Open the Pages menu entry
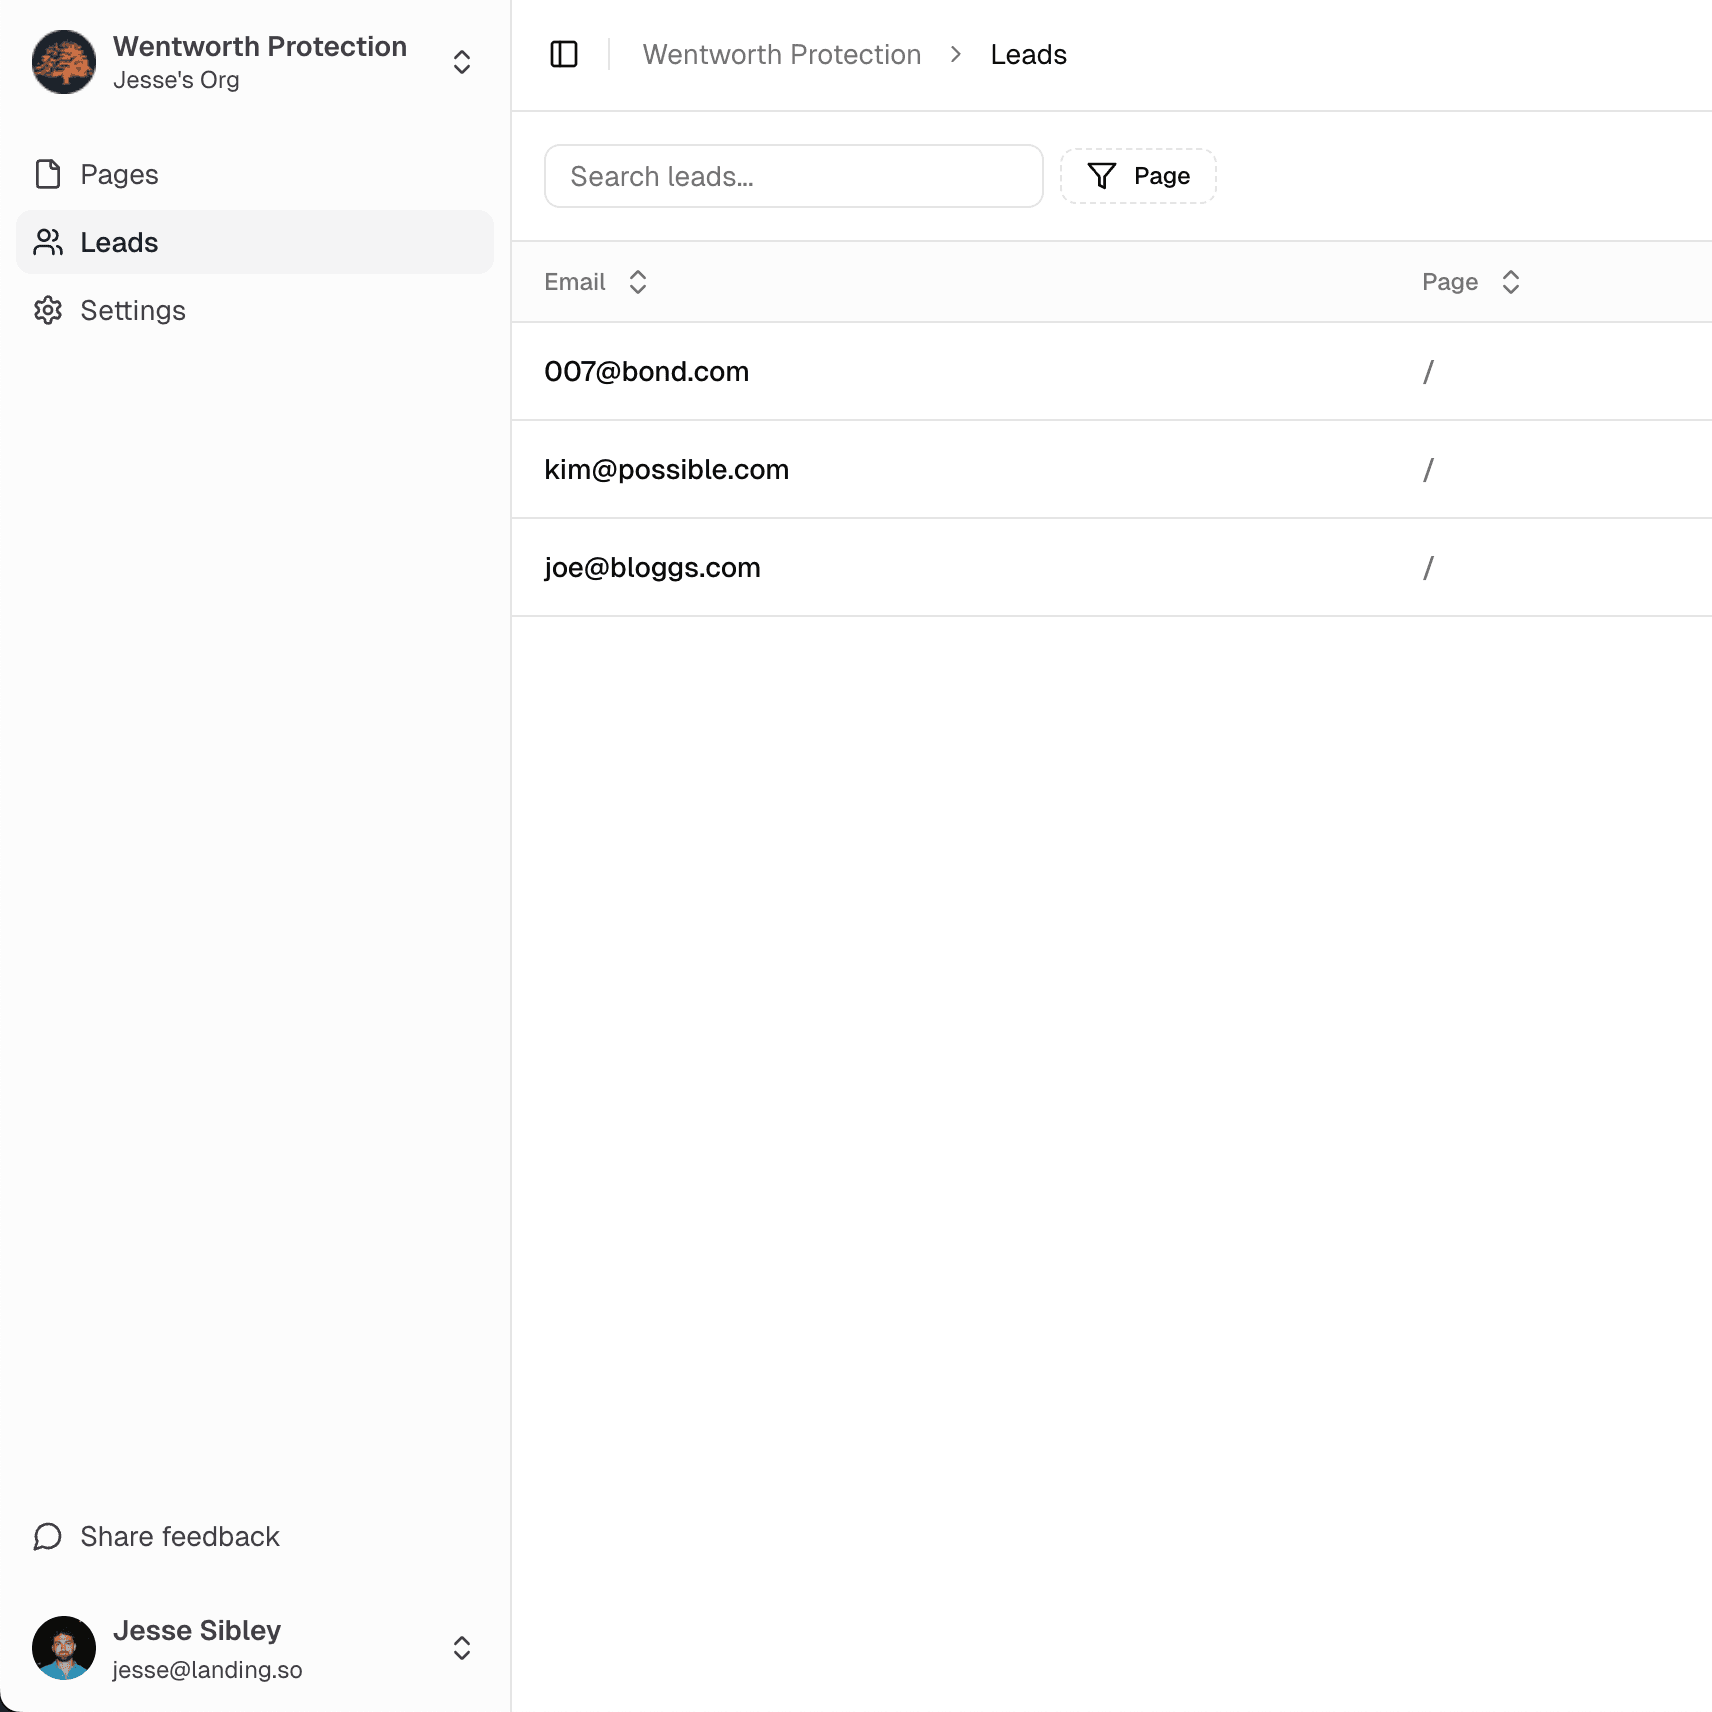 point(118,173)
